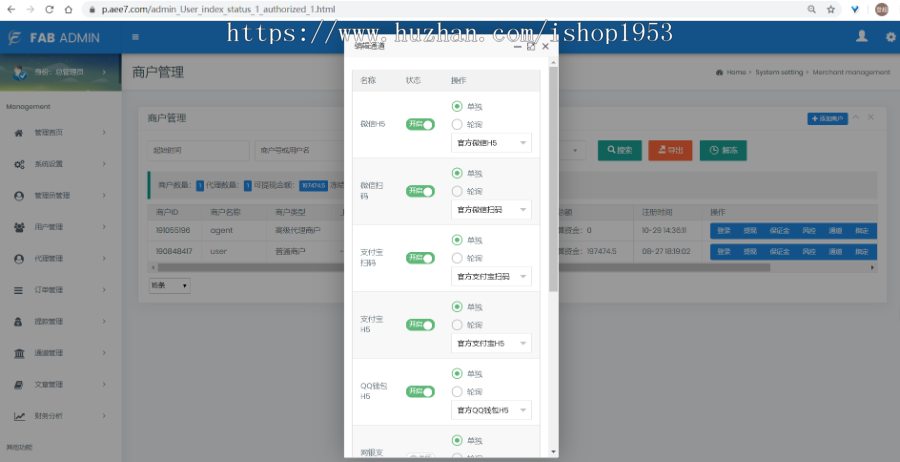Click the money bag icon beside 提款管理
The image size is (900, 462).
pyautogui.click(x=19, y=322)
